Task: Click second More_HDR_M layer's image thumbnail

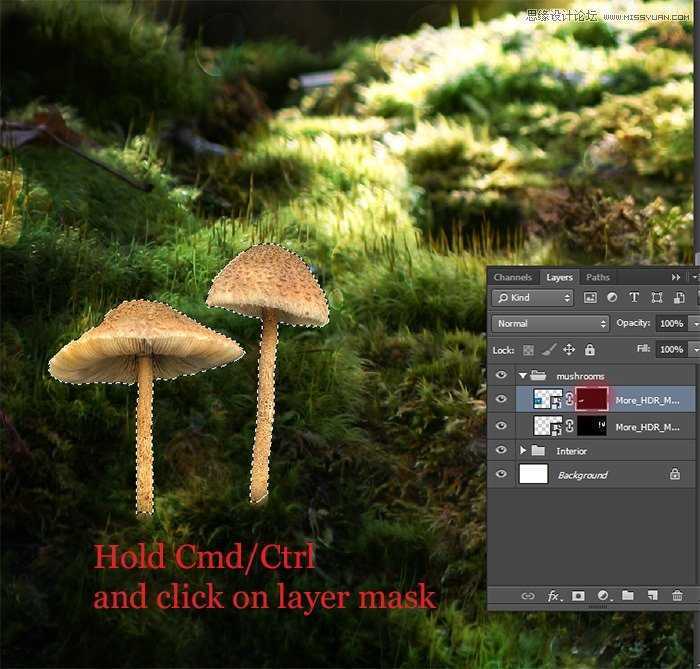Action: coord(548,426)
